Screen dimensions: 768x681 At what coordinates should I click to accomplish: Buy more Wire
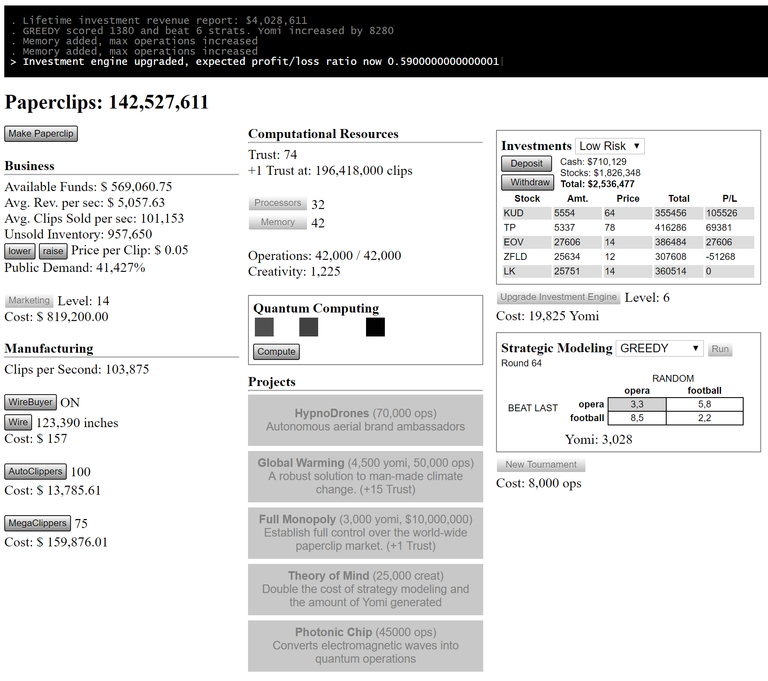coord(18,422)
